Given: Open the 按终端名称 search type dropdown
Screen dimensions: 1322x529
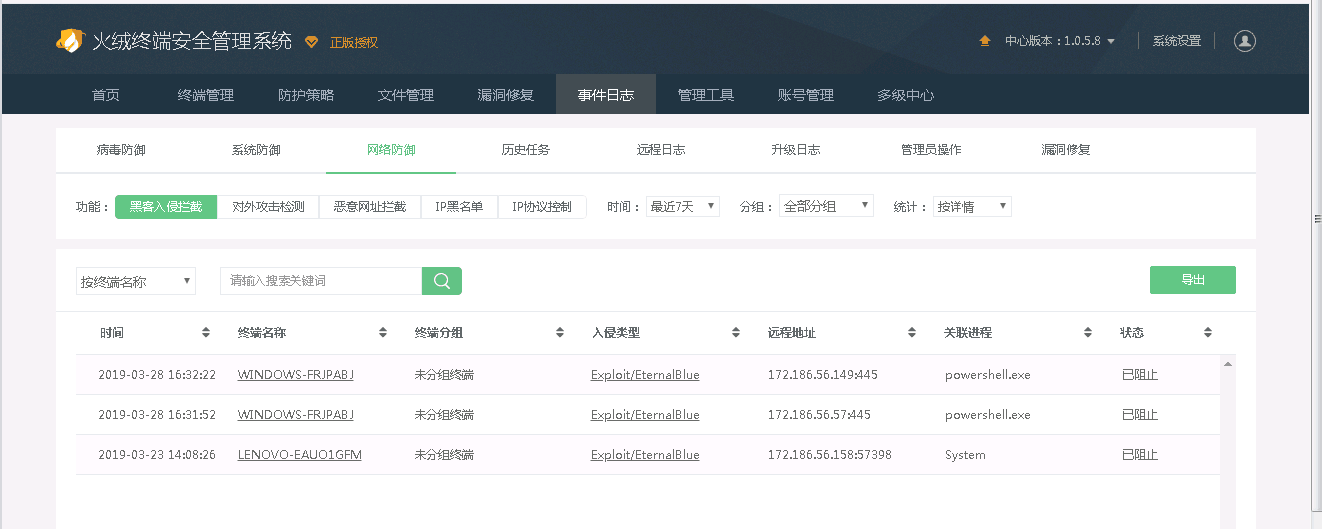Looking at the screenshot, I should coord(136,282).
